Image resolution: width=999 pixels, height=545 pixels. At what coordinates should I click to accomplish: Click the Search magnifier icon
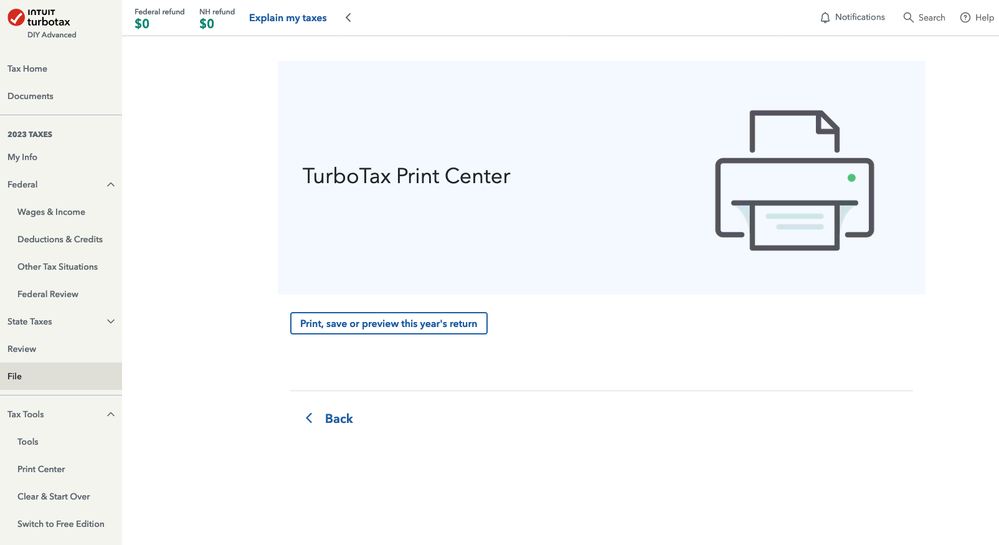pos(909,18)
